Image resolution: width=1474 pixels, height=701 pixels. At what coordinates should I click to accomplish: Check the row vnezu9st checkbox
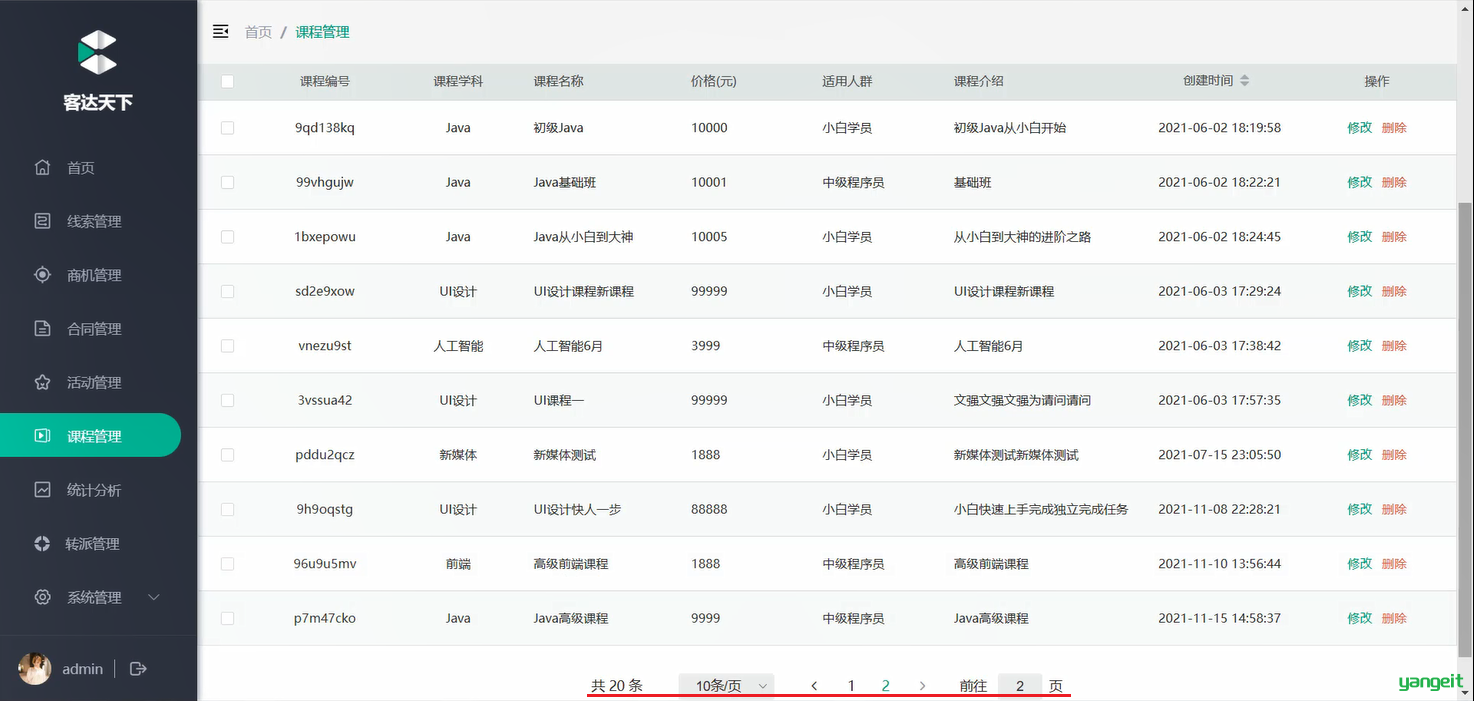point(228,346)
